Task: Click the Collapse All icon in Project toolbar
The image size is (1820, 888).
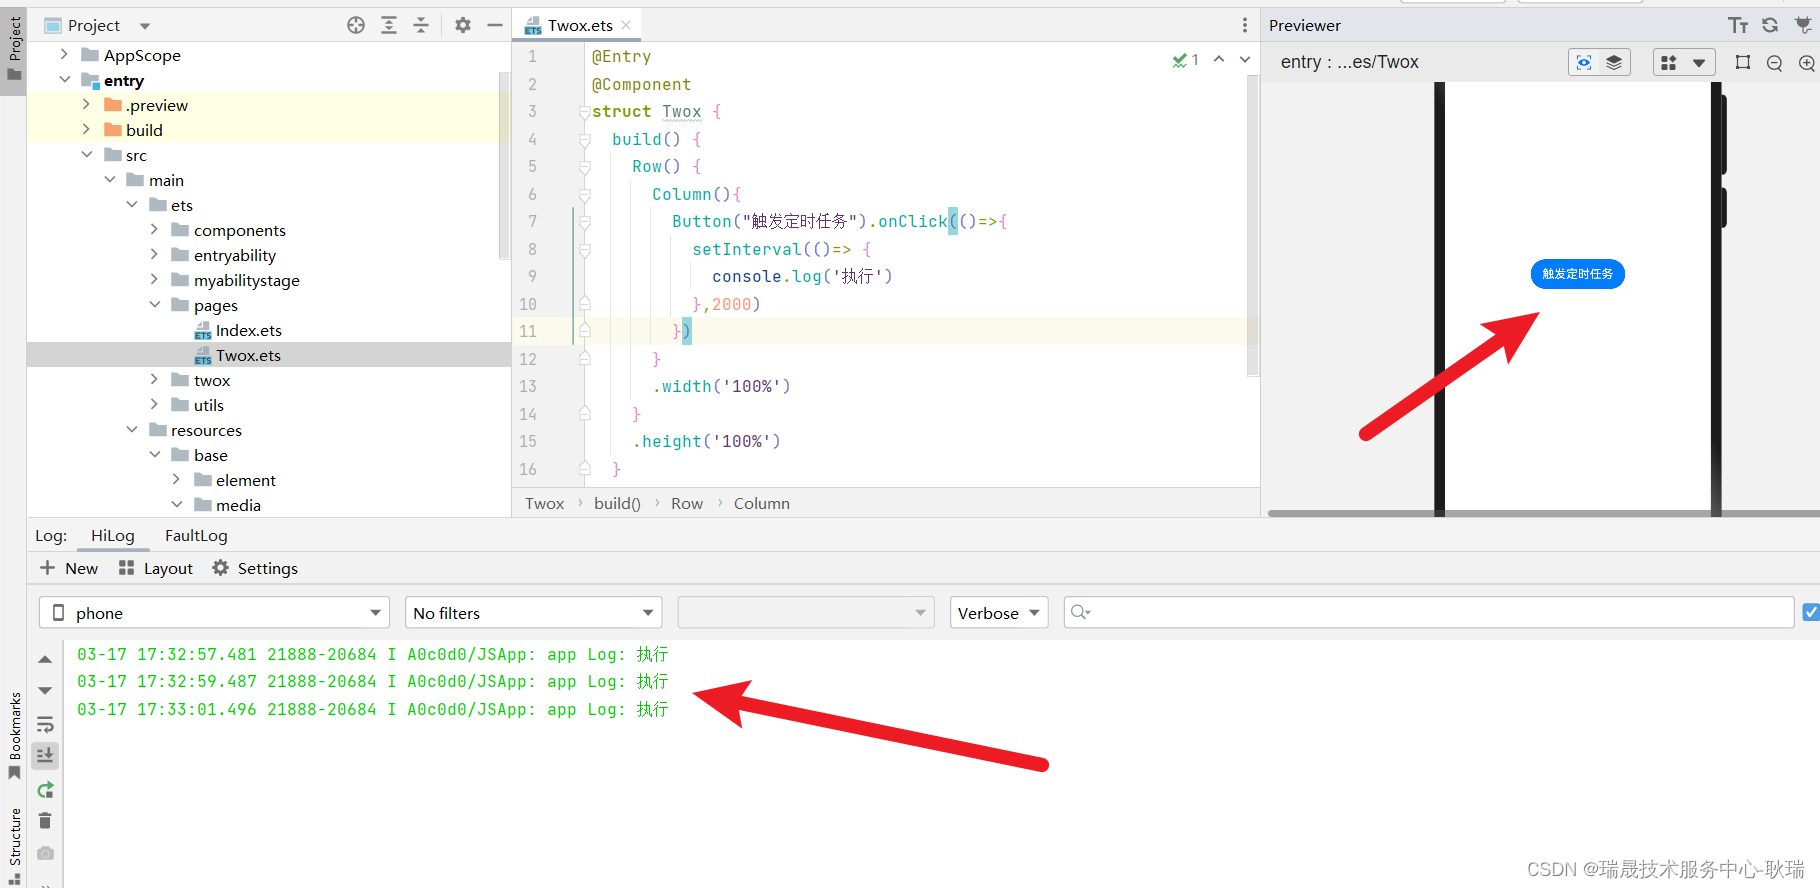Action: (x=421, y=25)
